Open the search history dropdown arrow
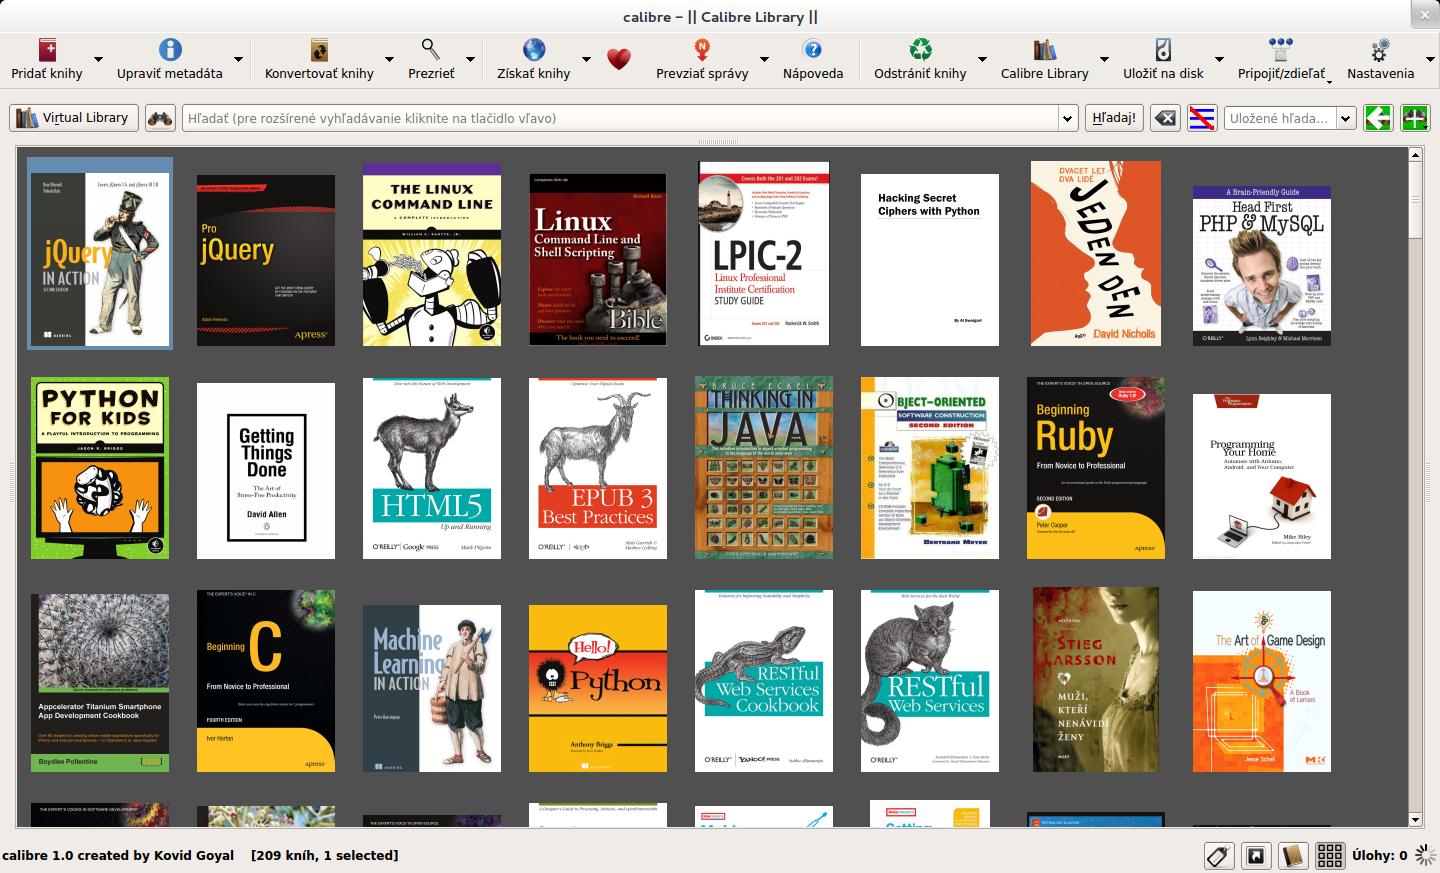 click(x=1067, y=118)
